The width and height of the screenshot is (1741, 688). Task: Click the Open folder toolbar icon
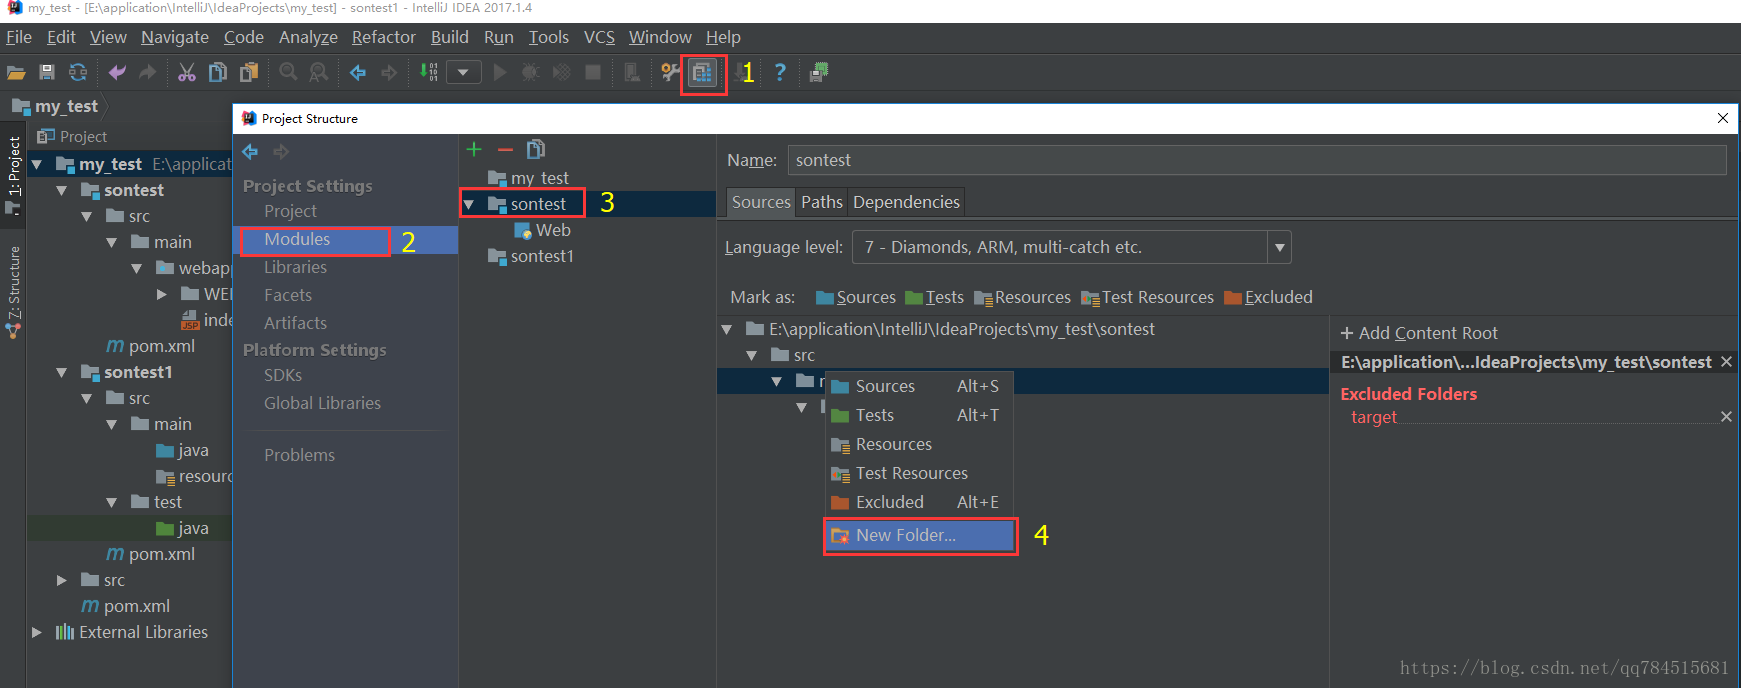[x=16, y=72]
